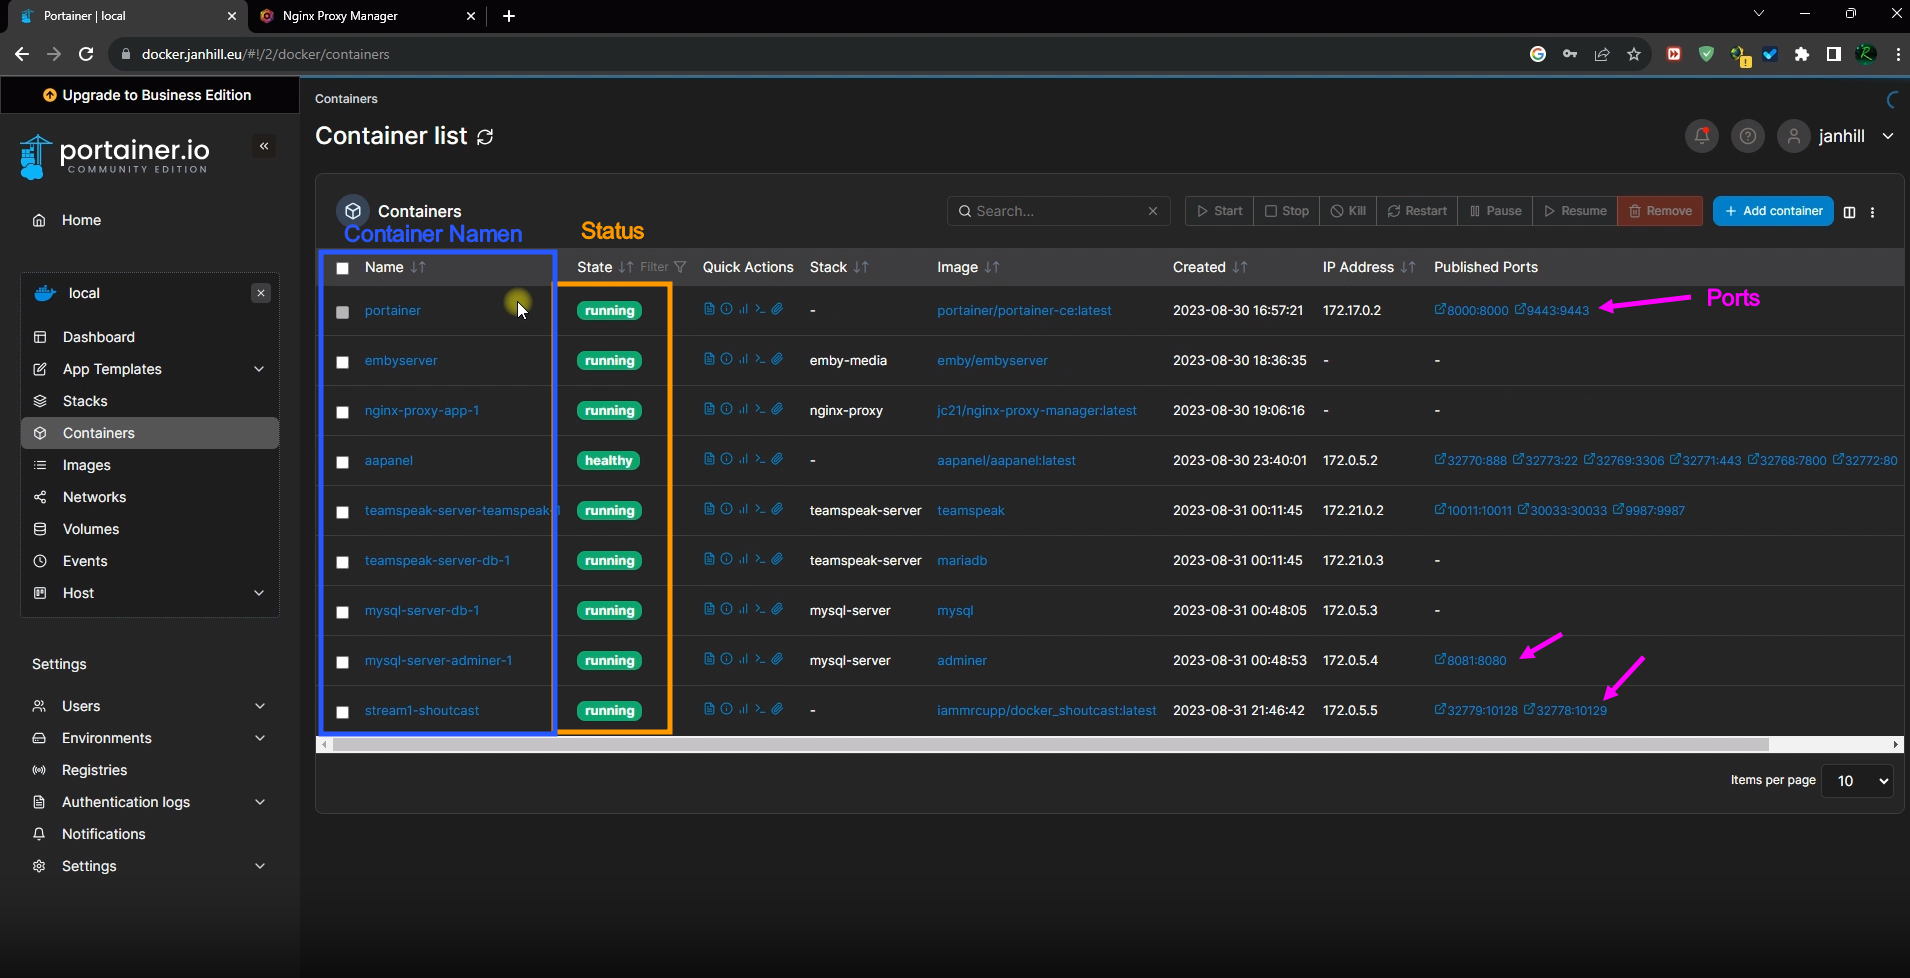Click attach icon for embyserver row

tap(777, 359)
